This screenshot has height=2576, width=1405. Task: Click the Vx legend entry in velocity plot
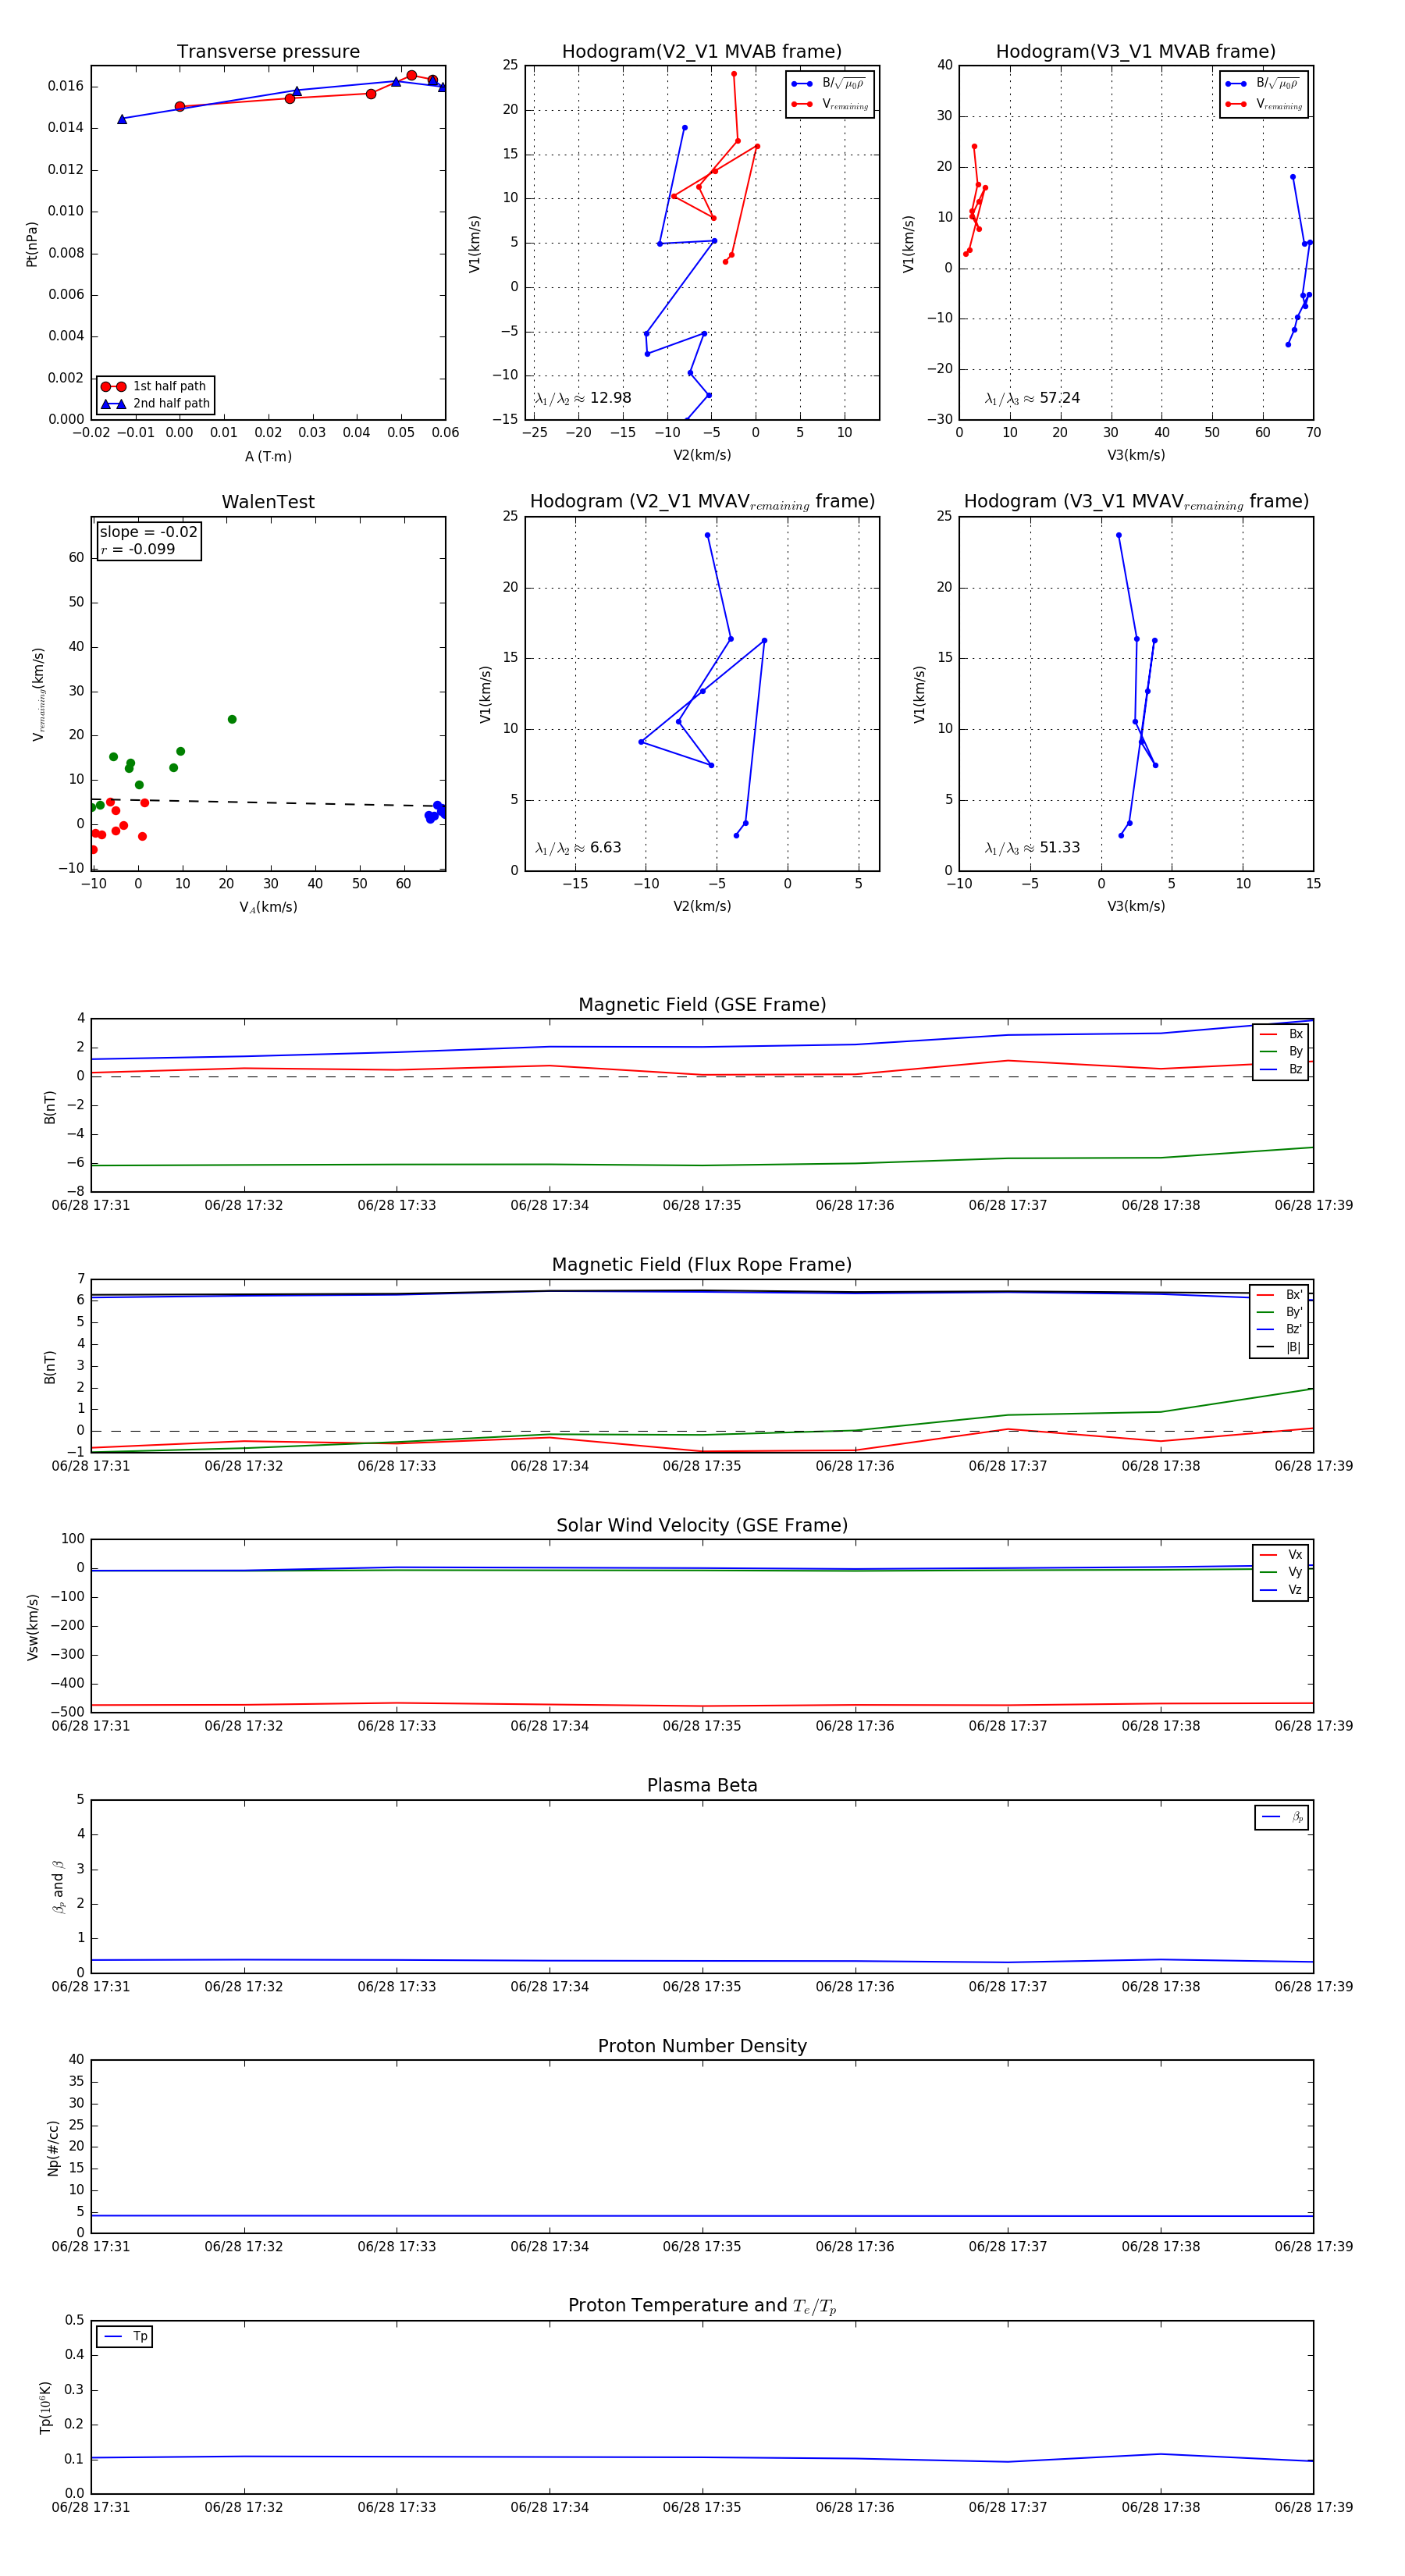1281,1555
